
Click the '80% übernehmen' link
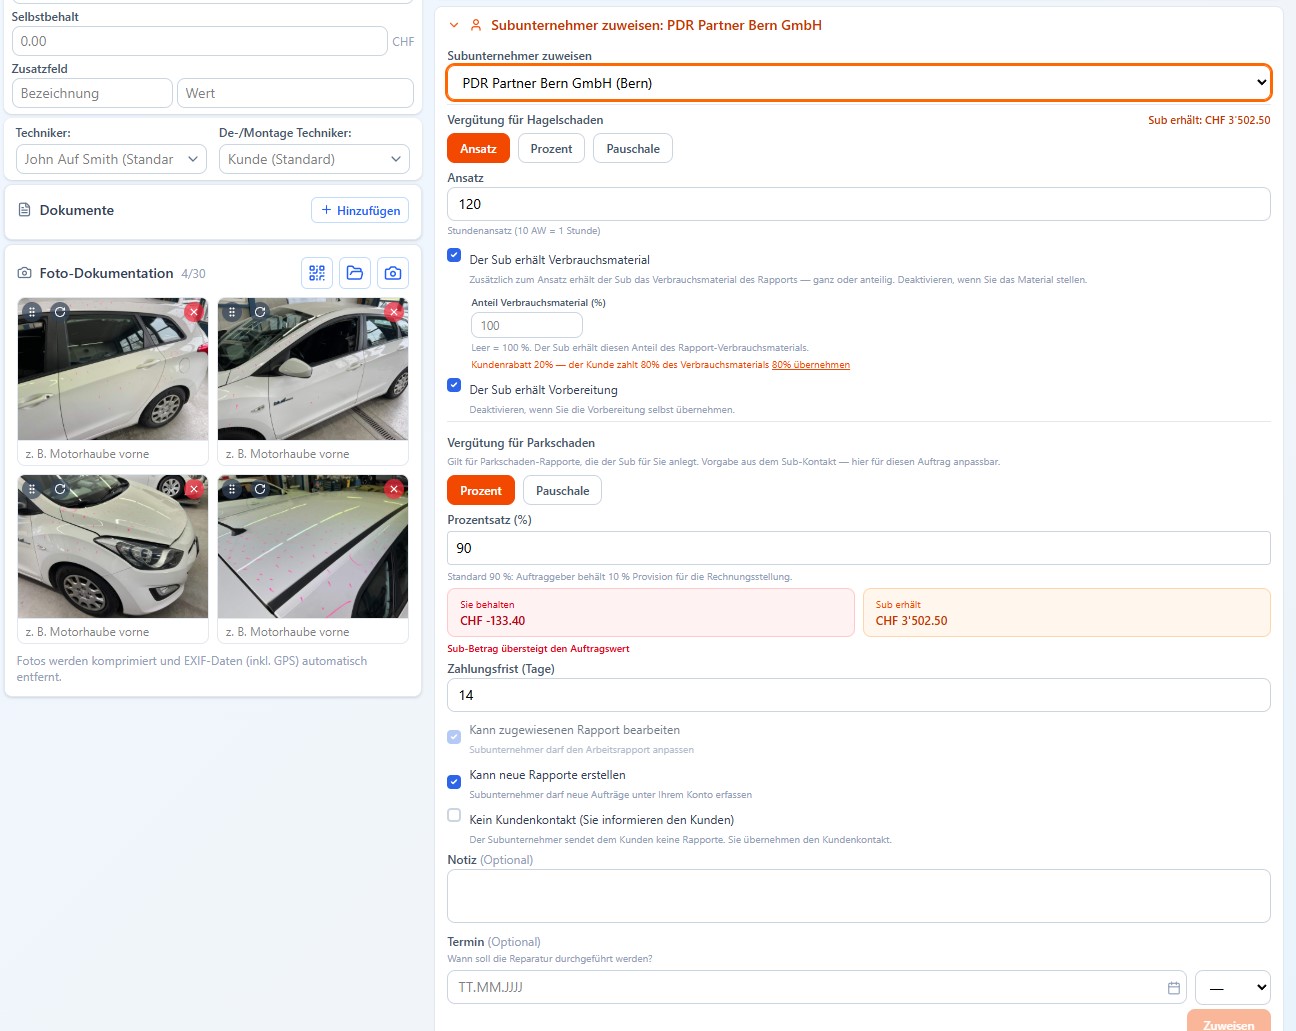click(x=811, y=365)
